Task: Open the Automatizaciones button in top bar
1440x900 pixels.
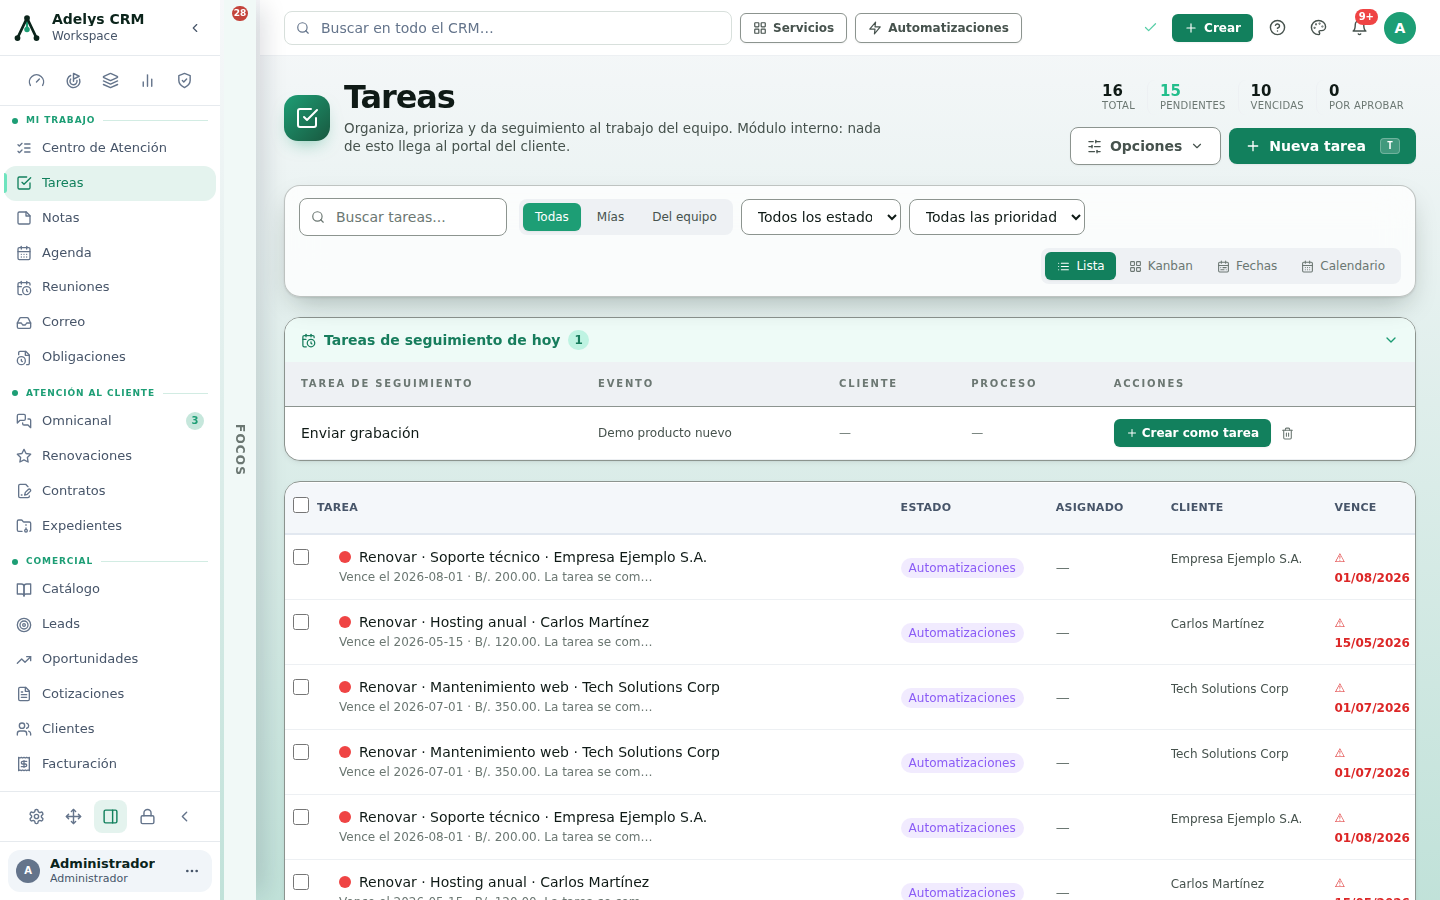Action: 938,28
